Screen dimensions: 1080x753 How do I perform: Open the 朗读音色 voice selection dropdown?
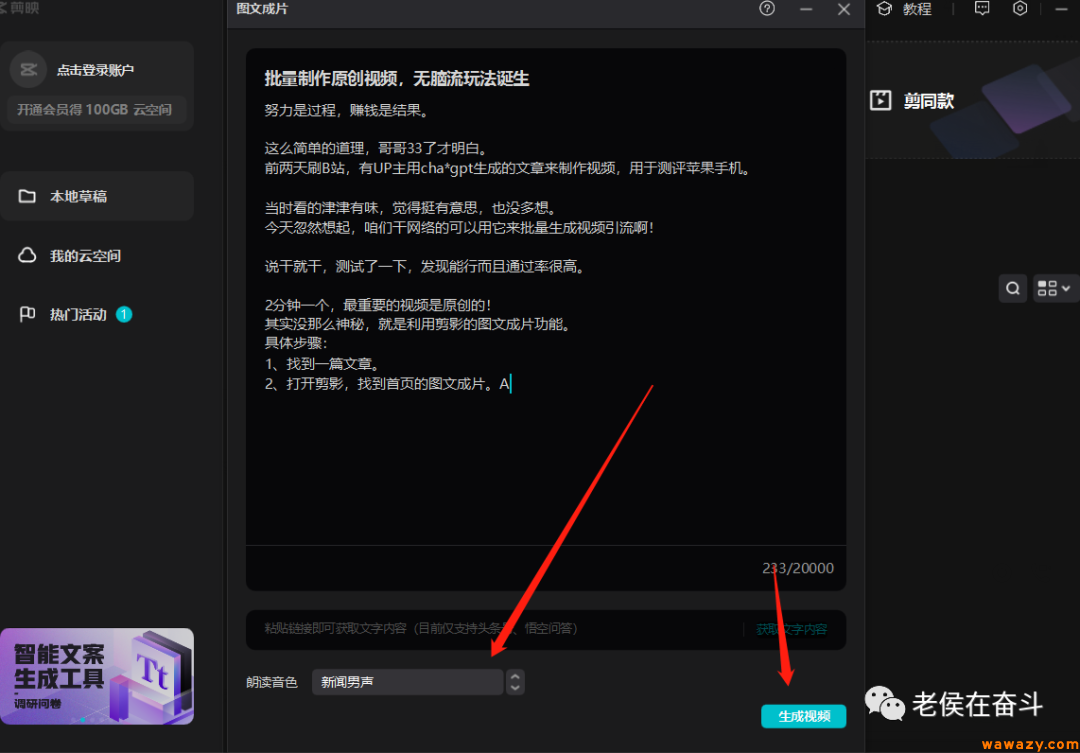coord(407,681)
